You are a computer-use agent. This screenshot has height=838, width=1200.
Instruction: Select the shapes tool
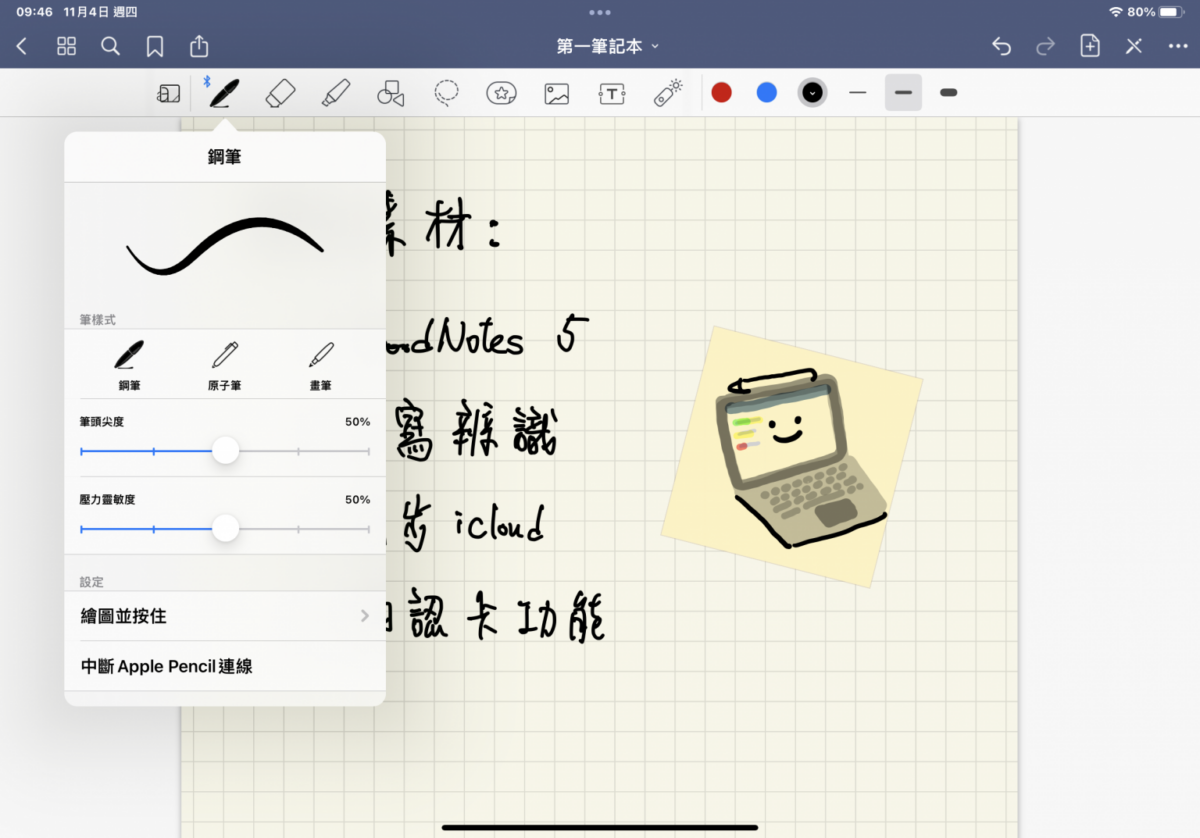pos(390,93)
